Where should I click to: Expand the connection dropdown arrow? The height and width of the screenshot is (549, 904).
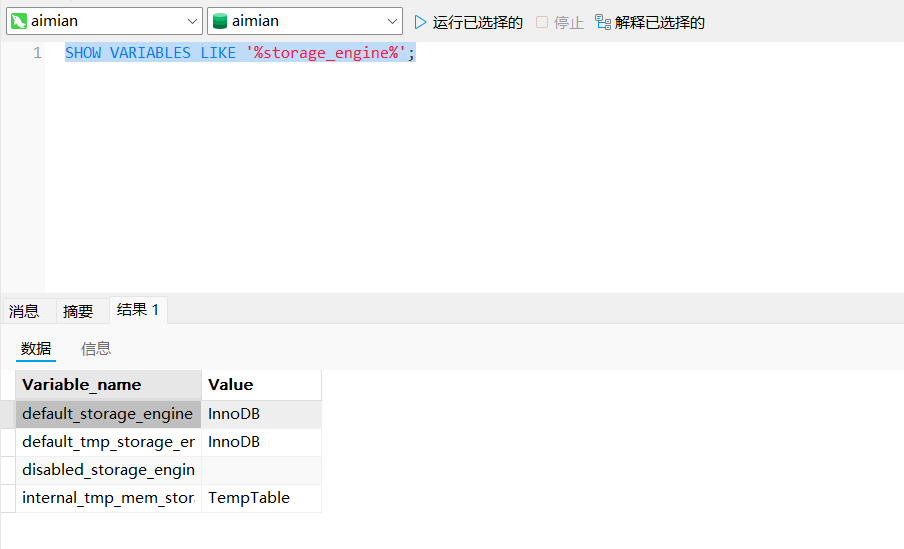tap(193, 21)
